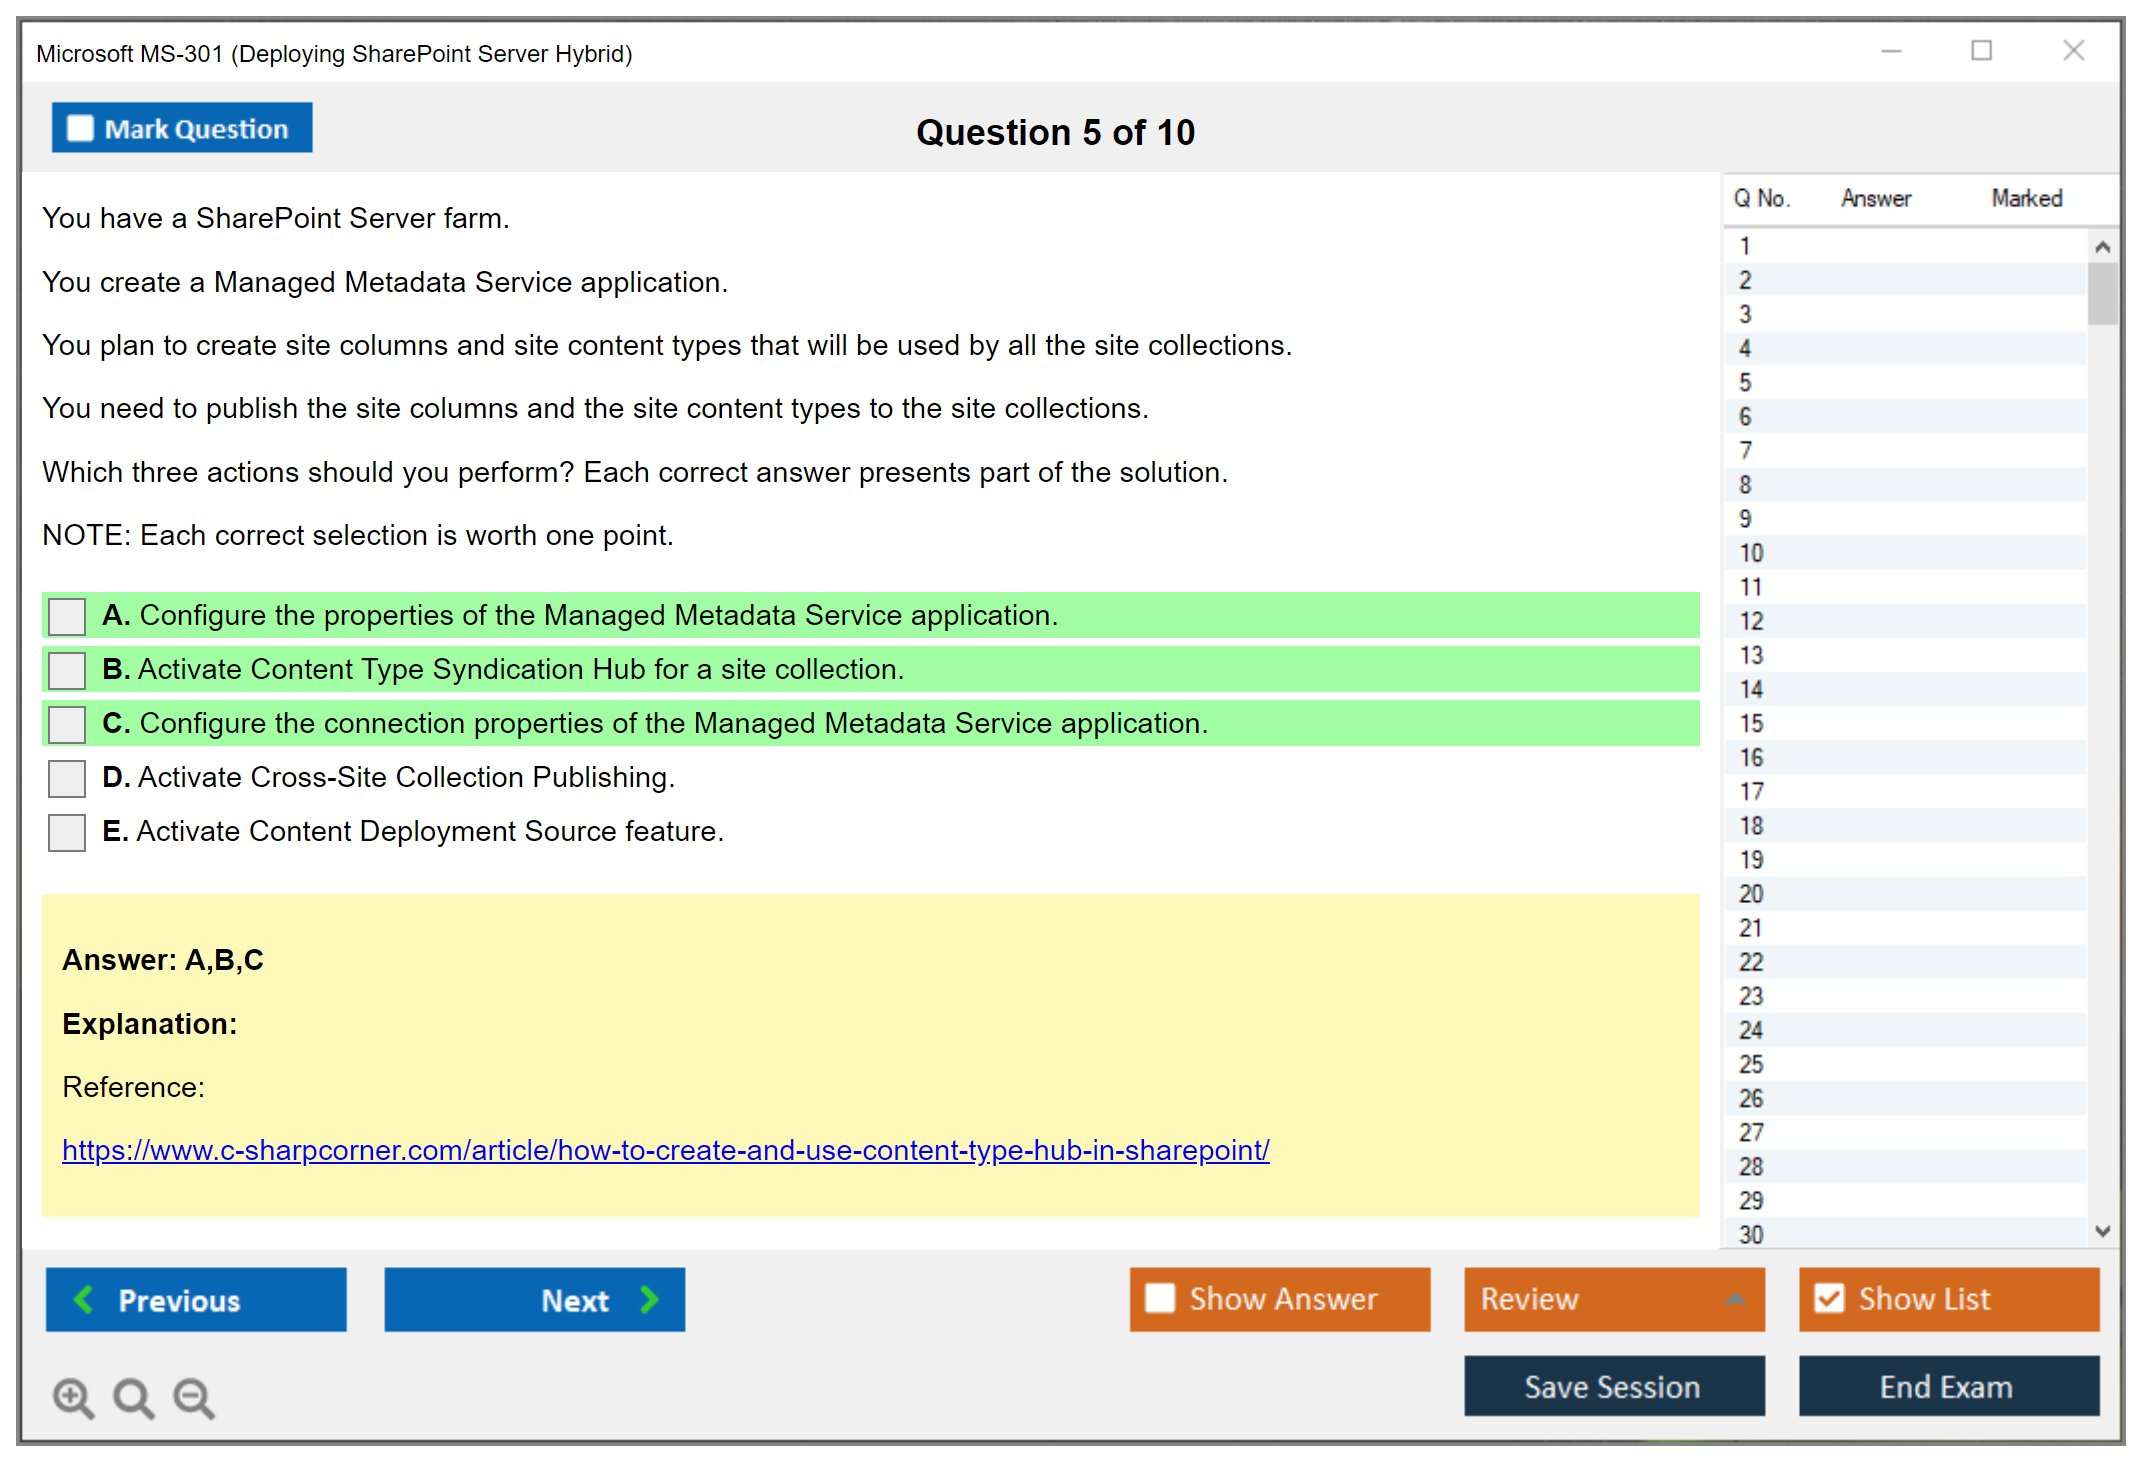Image resolution: width=2150 pixels, height=1470 pixels.
Task: Uncheck the Show List checkbox
Action: coord(1829,1298)
